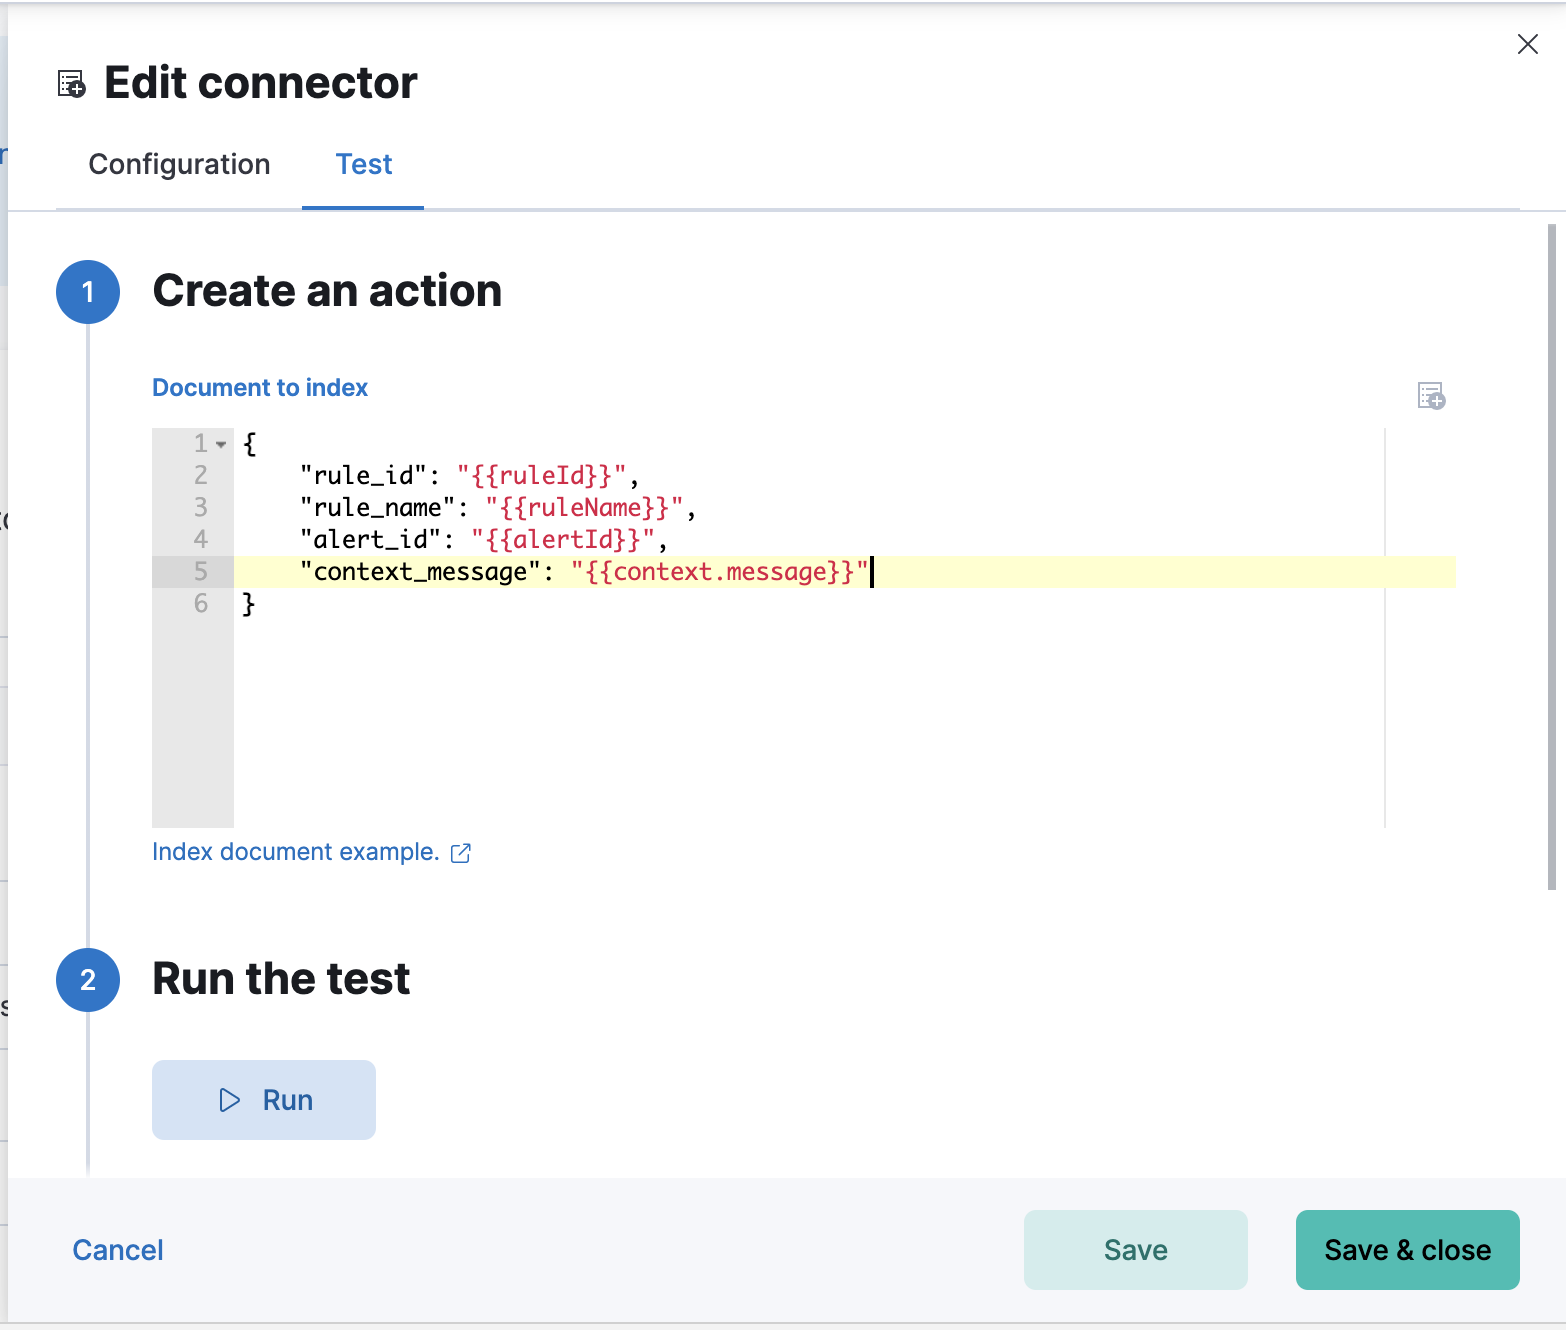Image resolution: width=1566 pixels, height=1330 pixels.
Task: Switch to the Configuration tab
Action: pos(179,164)
